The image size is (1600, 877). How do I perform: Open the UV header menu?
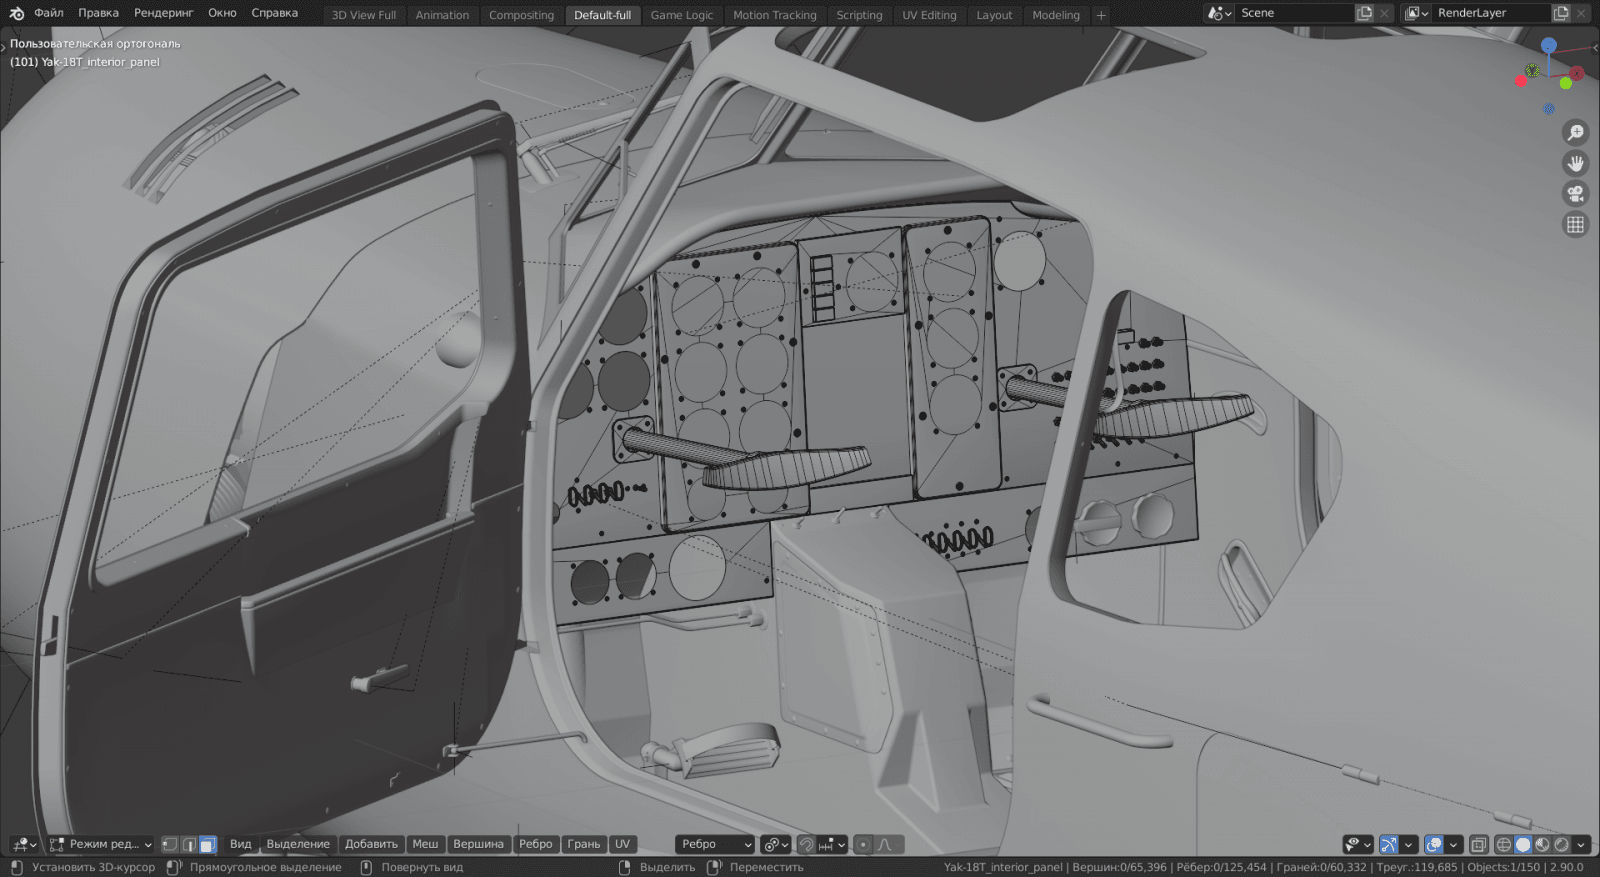point(622,845)
